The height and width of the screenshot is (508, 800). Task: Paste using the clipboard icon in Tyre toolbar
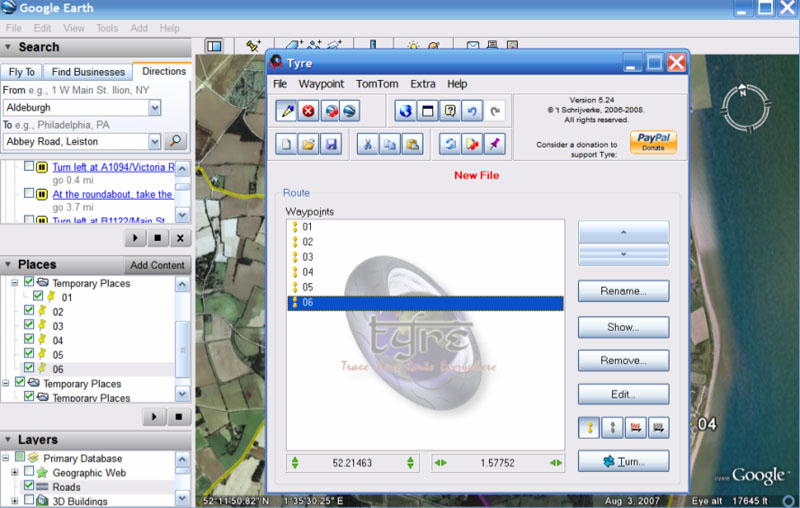(412, 144)
